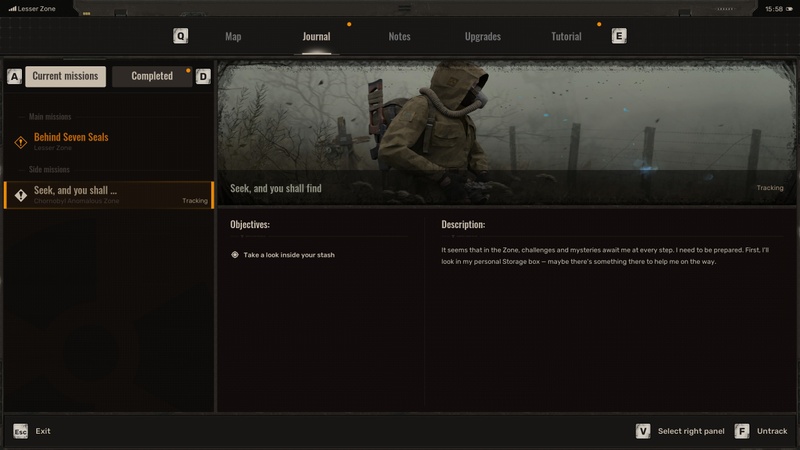Click the V key icon
The image size is (800, 450).
(x=643, y=431)
